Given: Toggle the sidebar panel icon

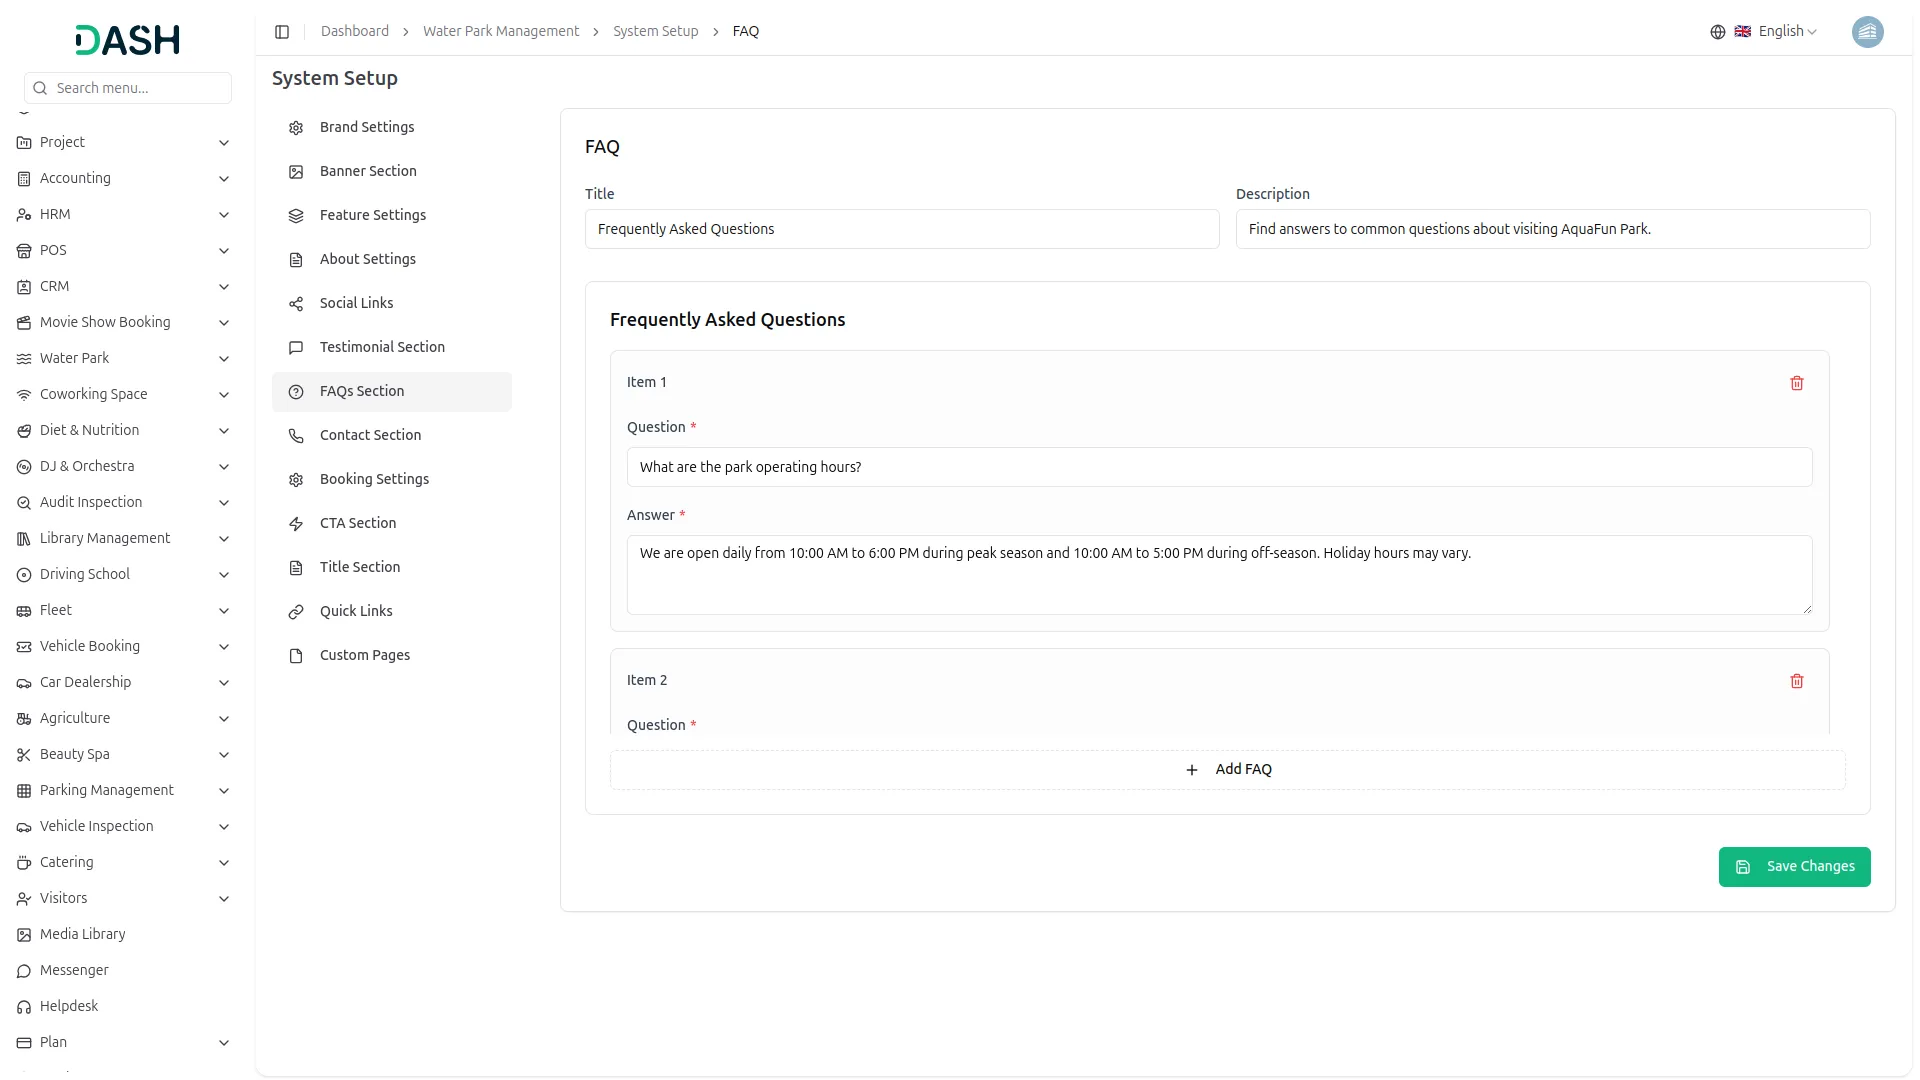Looking at the screenshot, I should 282,32.
